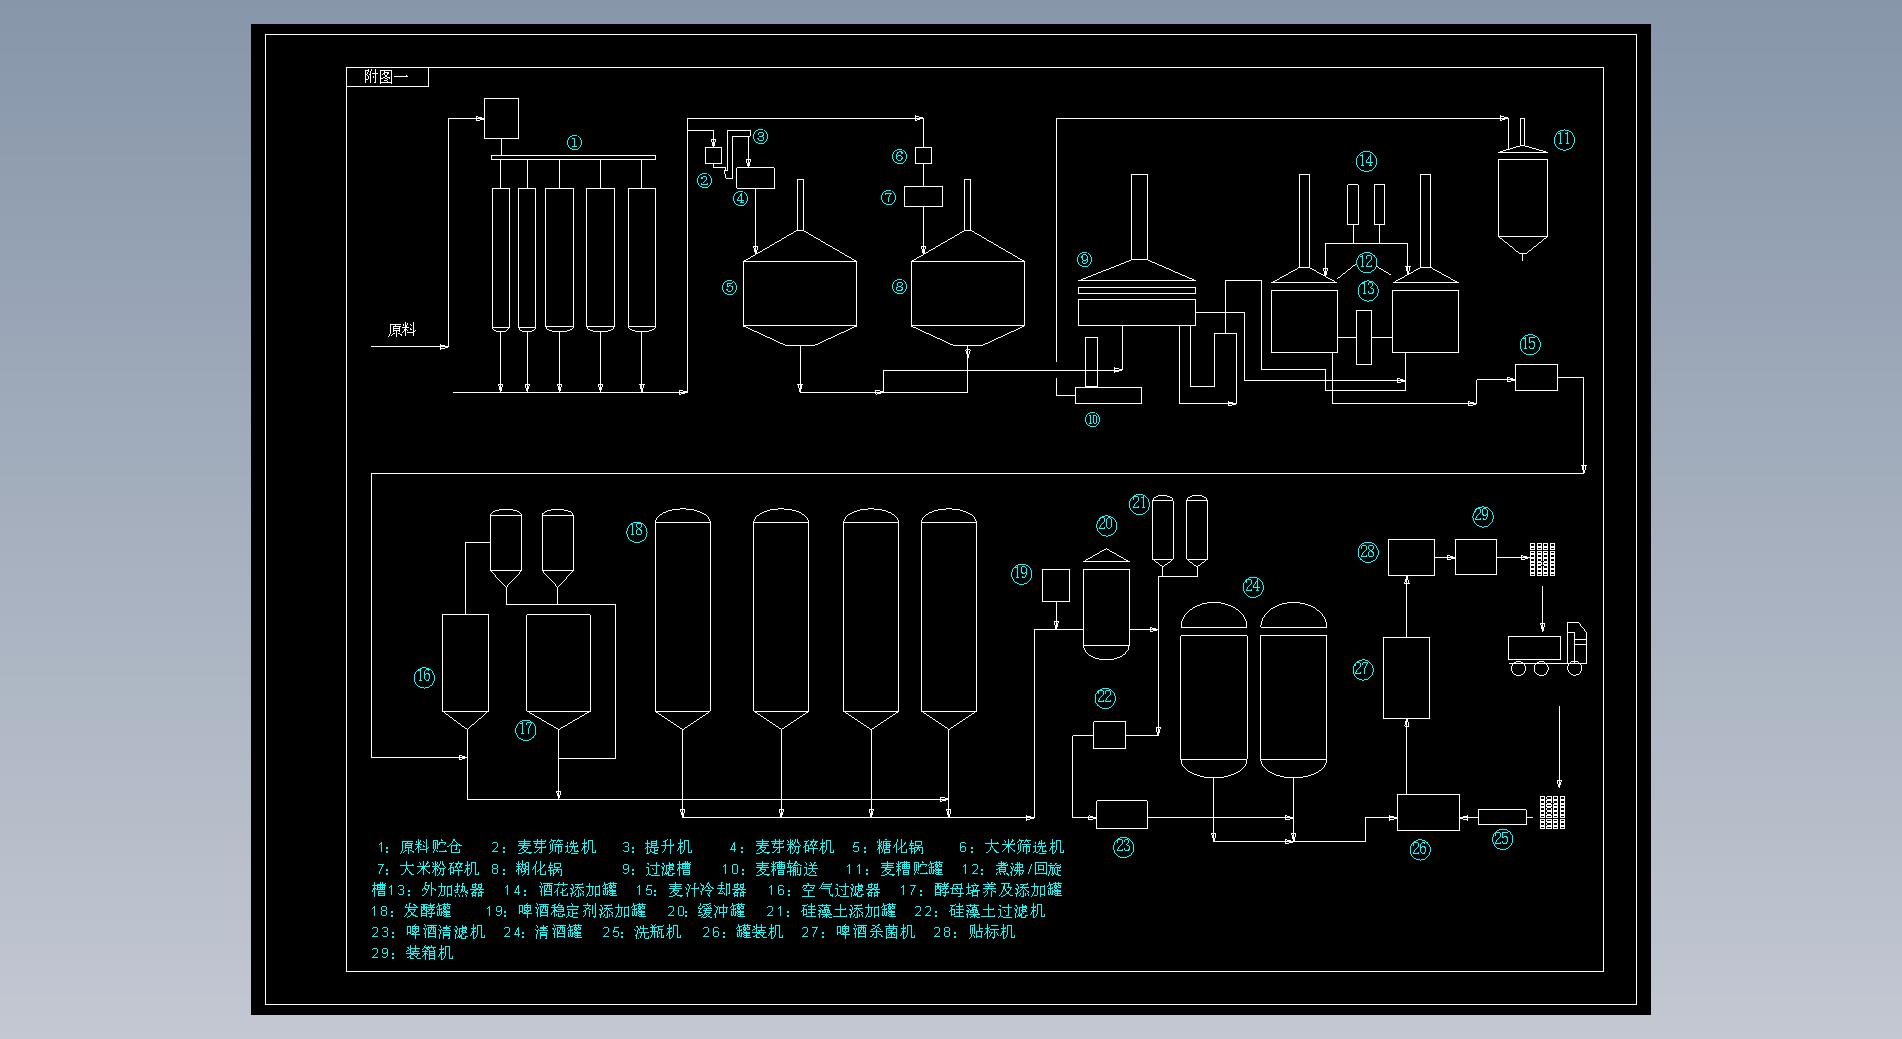This screenshot has height=1039, width=1902.
Task: Click circled number 15 above cooler
Action: coord(1530,344)
